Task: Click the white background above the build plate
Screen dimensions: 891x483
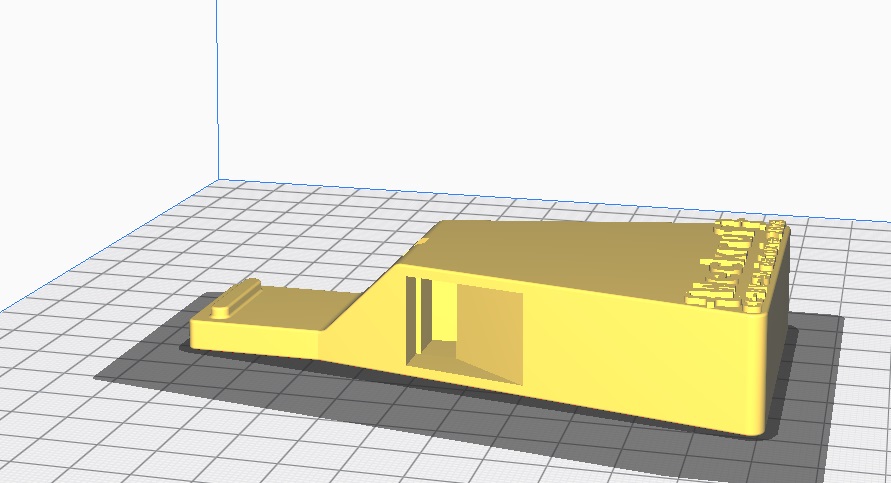Action: pos(550,90)
